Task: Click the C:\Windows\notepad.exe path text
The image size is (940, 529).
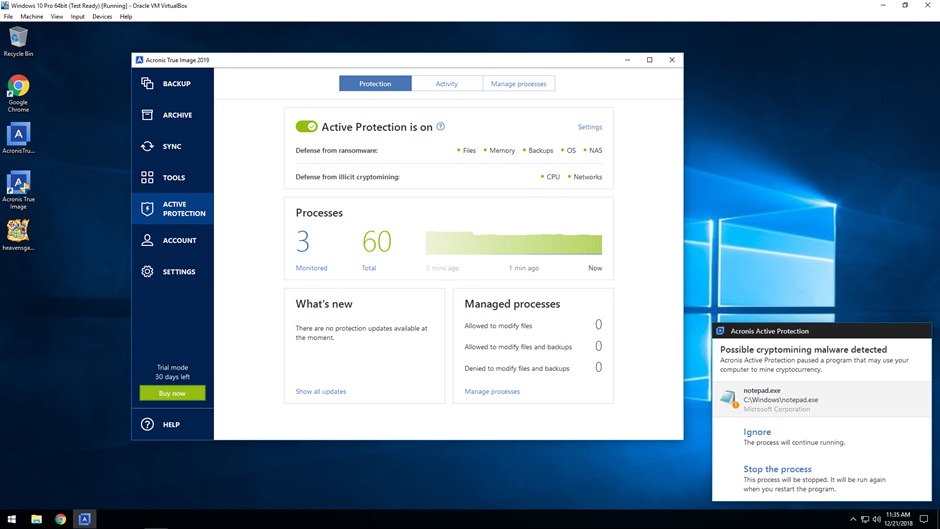Action: click(781, 400)
